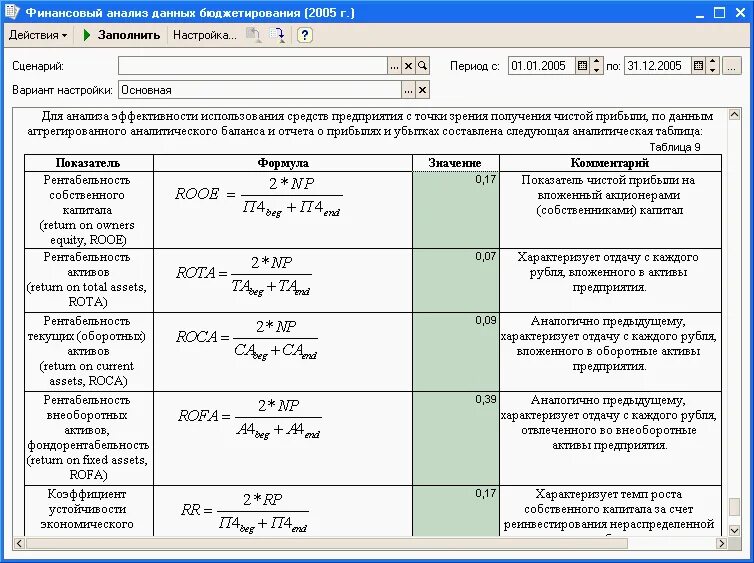
Task: Click the green play arrow icon
Action: click(87, 35)
